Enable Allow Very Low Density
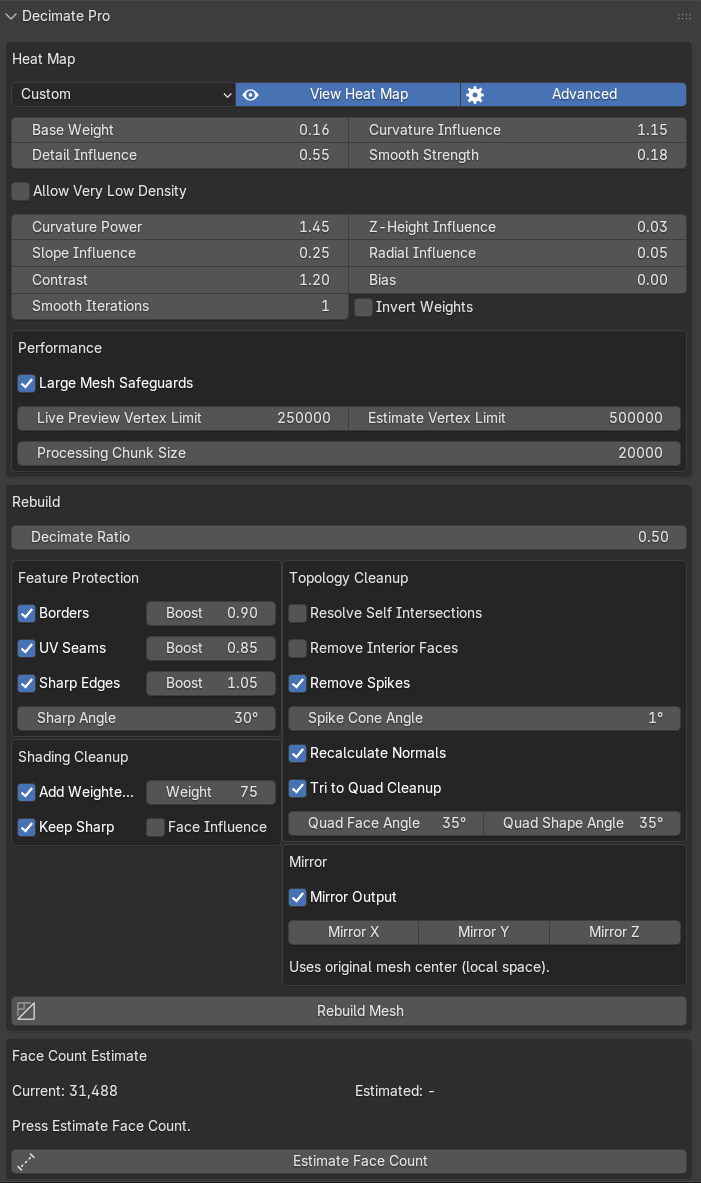 20,191
